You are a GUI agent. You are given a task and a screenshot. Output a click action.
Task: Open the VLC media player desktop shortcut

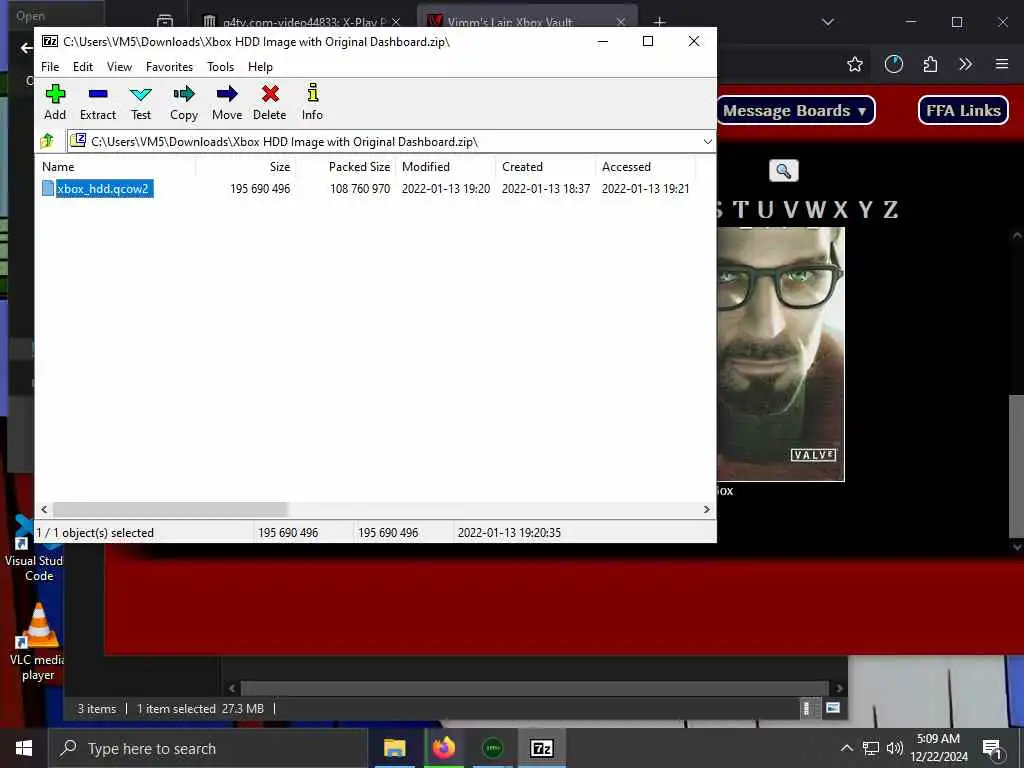pos(38,643)
